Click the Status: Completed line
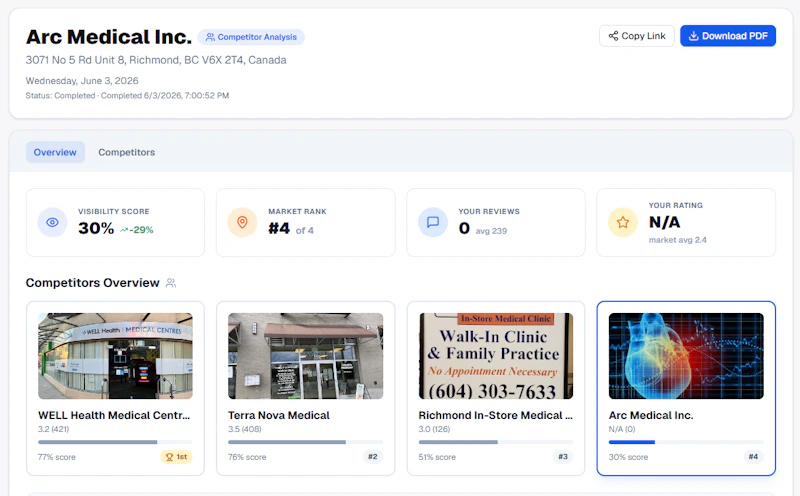 (x=128, y=95)
